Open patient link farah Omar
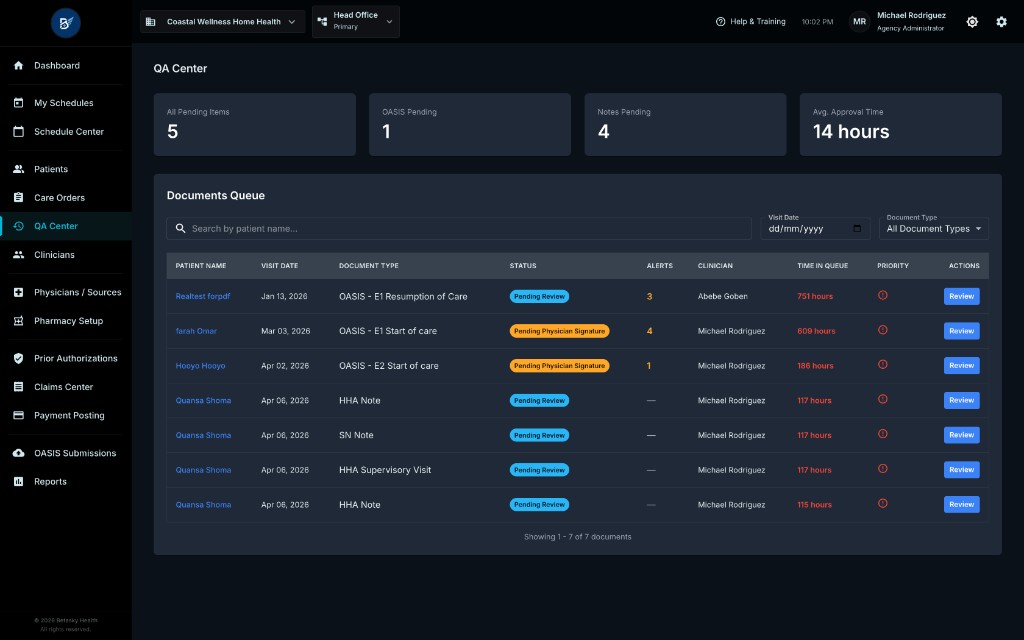The height and width of the screenshot is (640, 1024). (196, 331)
